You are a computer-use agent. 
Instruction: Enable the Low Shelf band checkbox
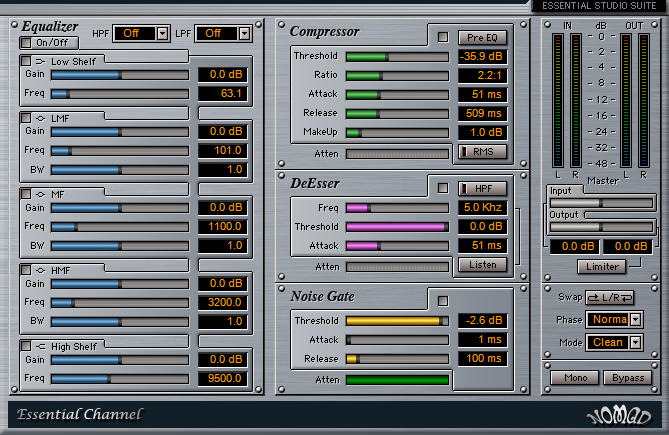click(x=26, y=61)
